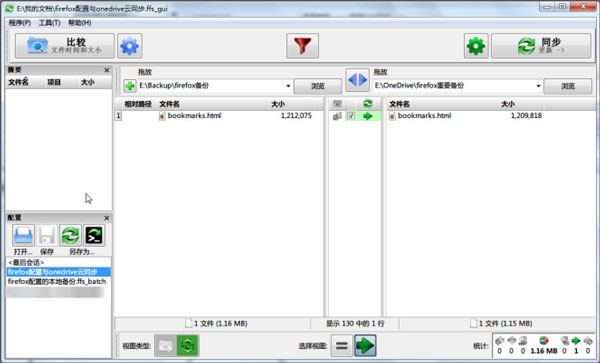This screenshot has width=600, height=363.
Task: Click middle grid sync action column header
Action: (368, 104)
